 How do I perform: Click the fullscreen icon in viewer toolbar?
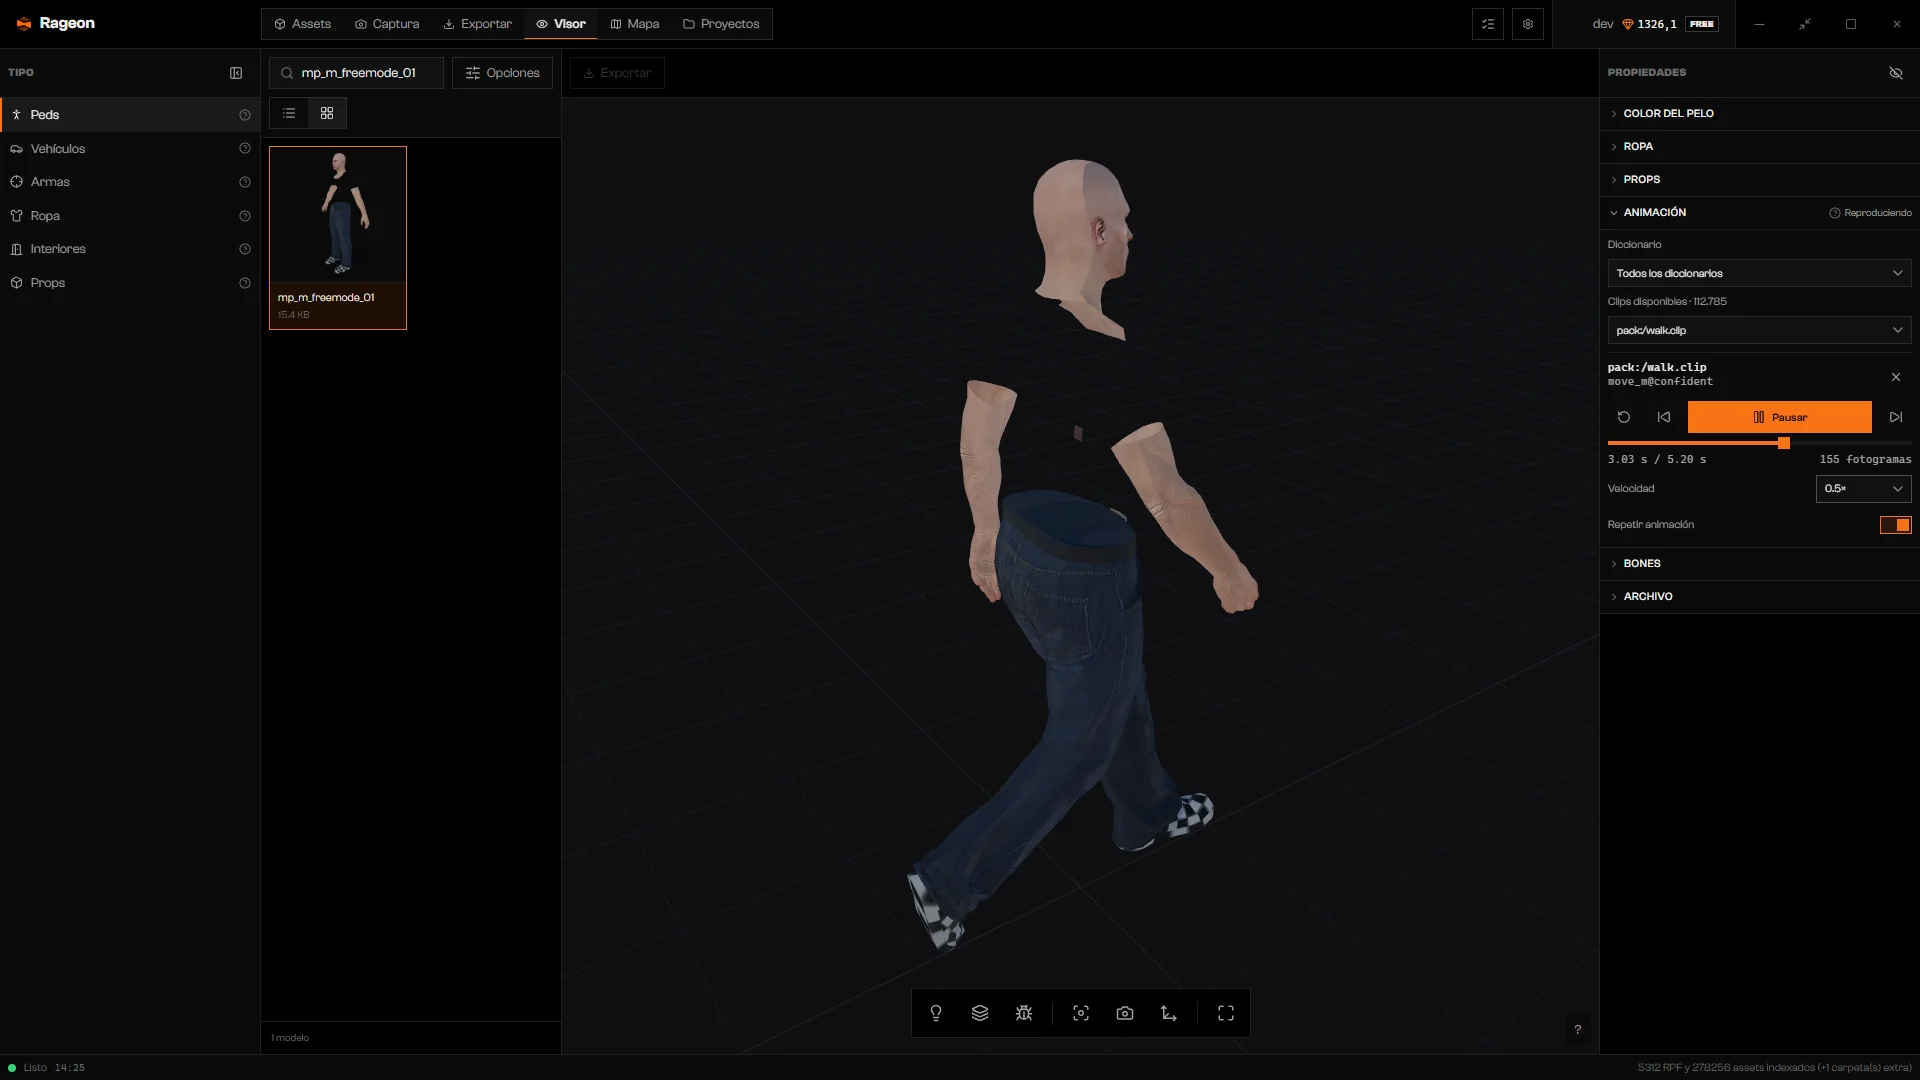[1226, 1013]
